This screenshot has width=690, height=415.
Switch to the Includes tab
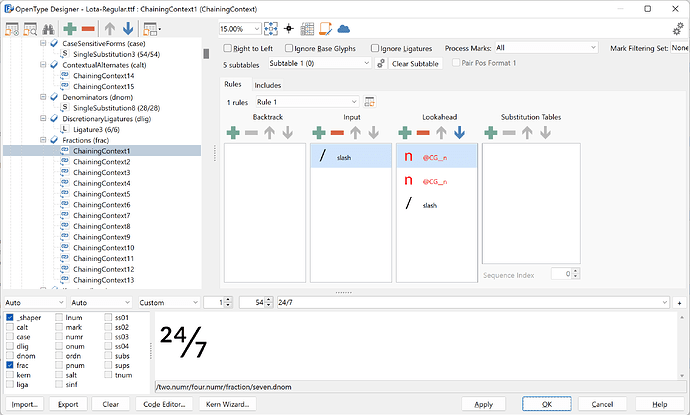(267, 86)
